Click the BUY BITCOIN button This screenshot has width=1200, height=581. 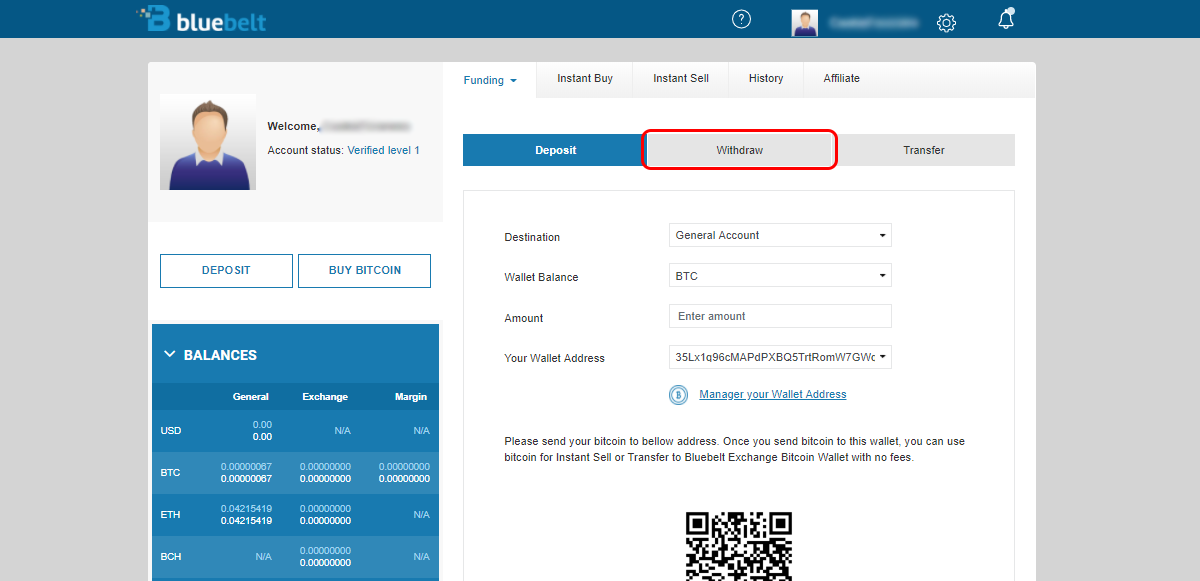coord(365,271)
